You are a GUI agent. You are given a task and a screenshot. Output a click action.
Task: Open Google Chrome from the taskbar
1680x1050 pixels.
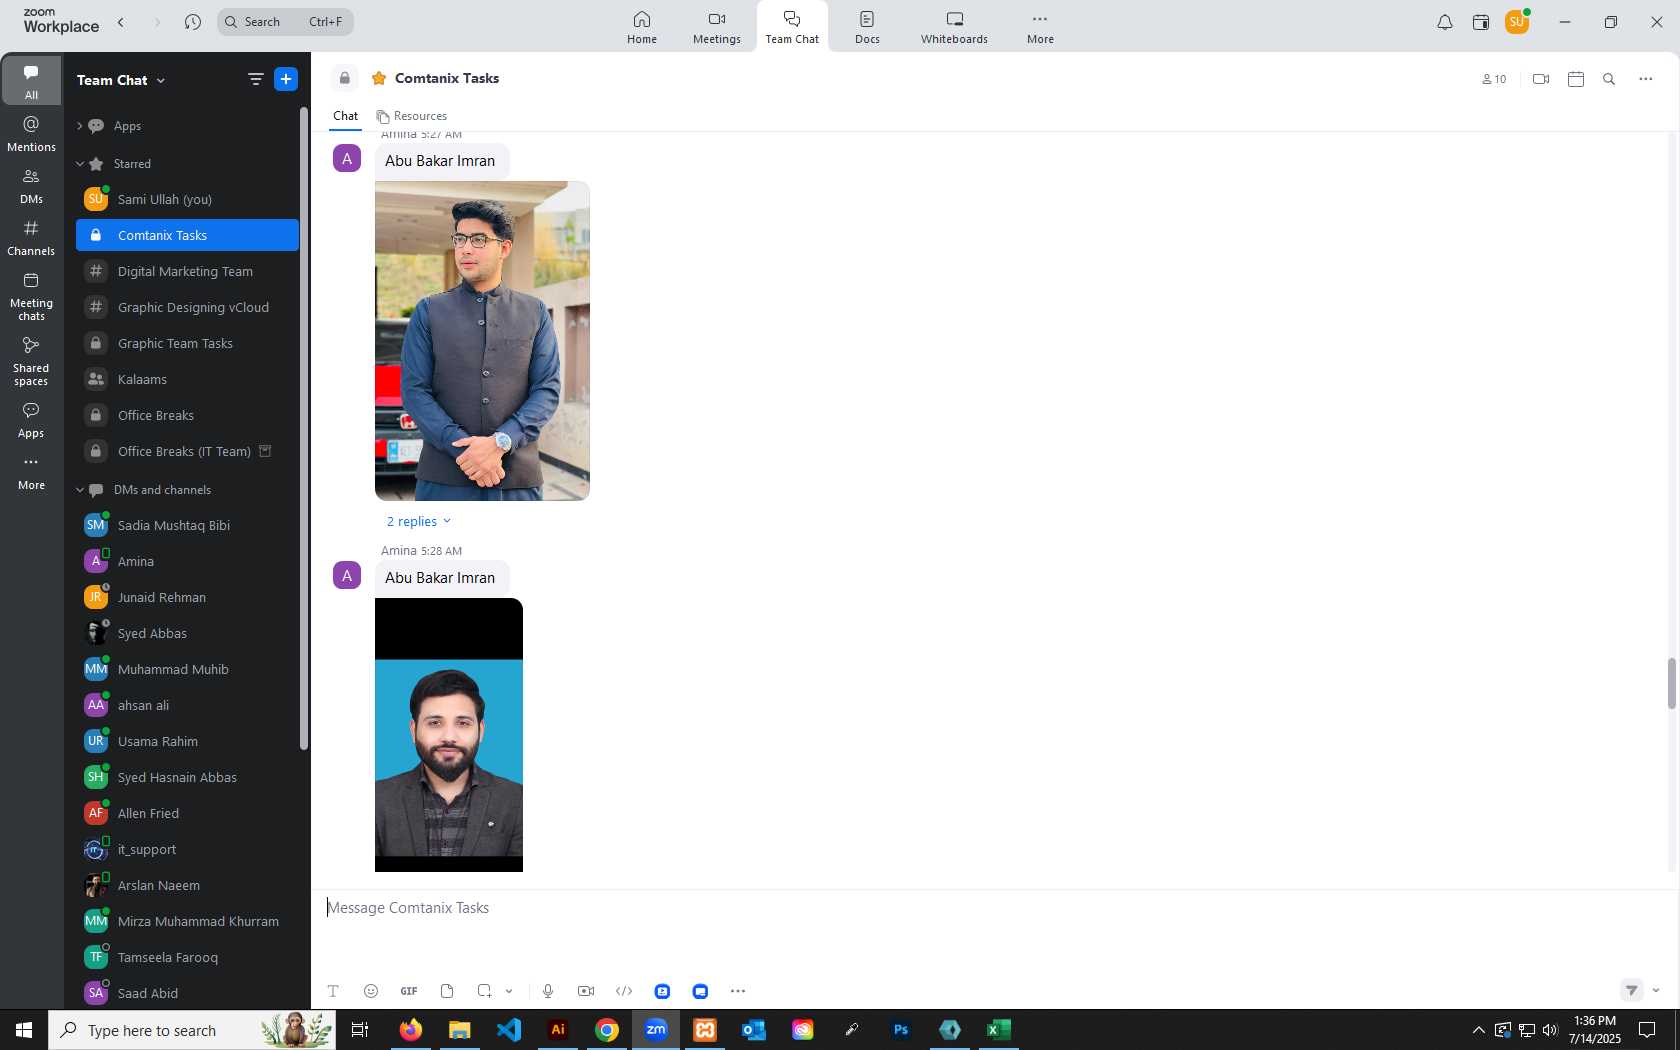(607, 1030)
